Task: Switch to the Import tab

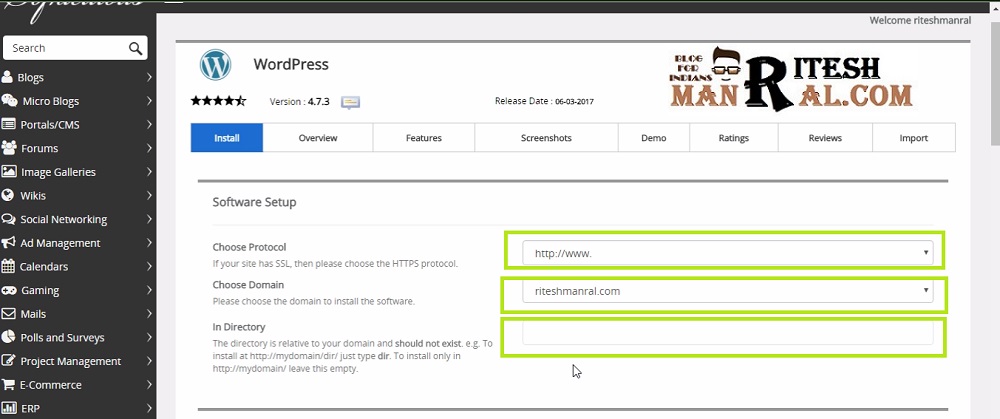Action: click(913, 138)
